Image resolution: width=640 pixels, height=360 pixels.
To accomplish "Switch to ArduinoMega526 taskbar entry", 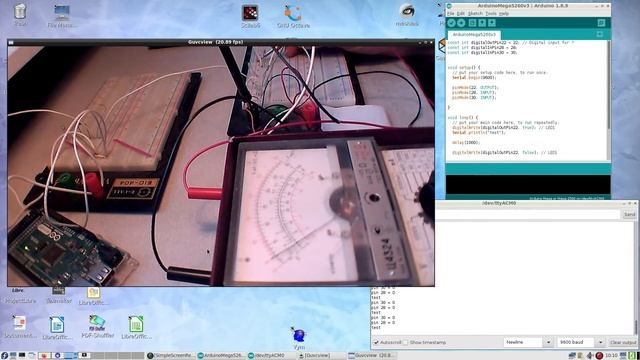I will [x=221, y=356].
